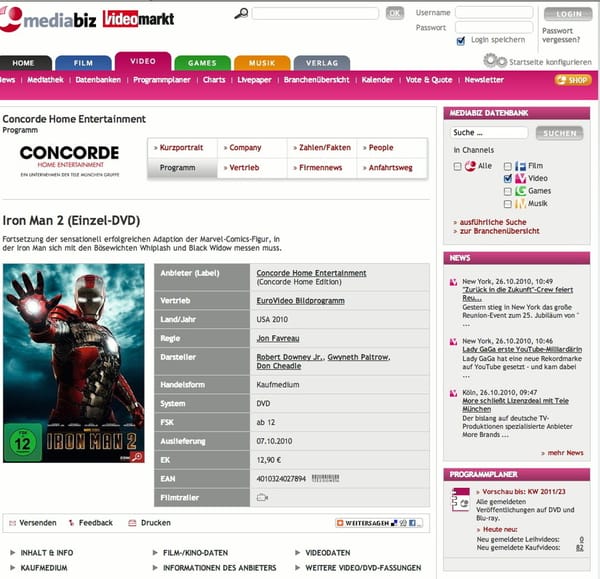Focus the Datenbank Suche field
Screen dimensions: 600x579
pyautogui.click(x=489, y=133)
